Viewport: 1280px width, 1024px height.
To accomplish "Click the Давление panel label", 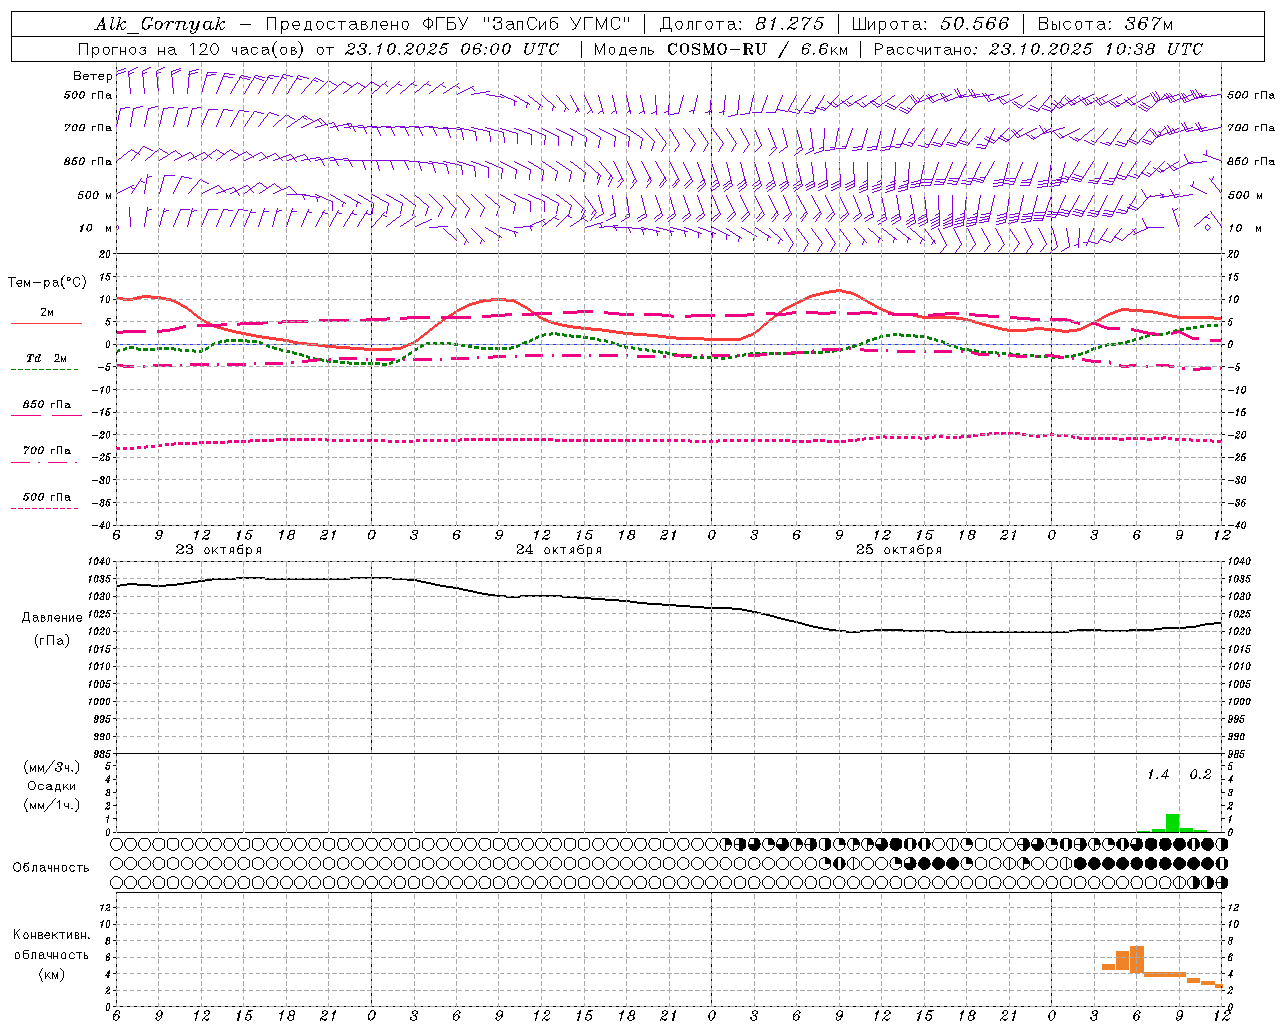I will pos(52,617).
